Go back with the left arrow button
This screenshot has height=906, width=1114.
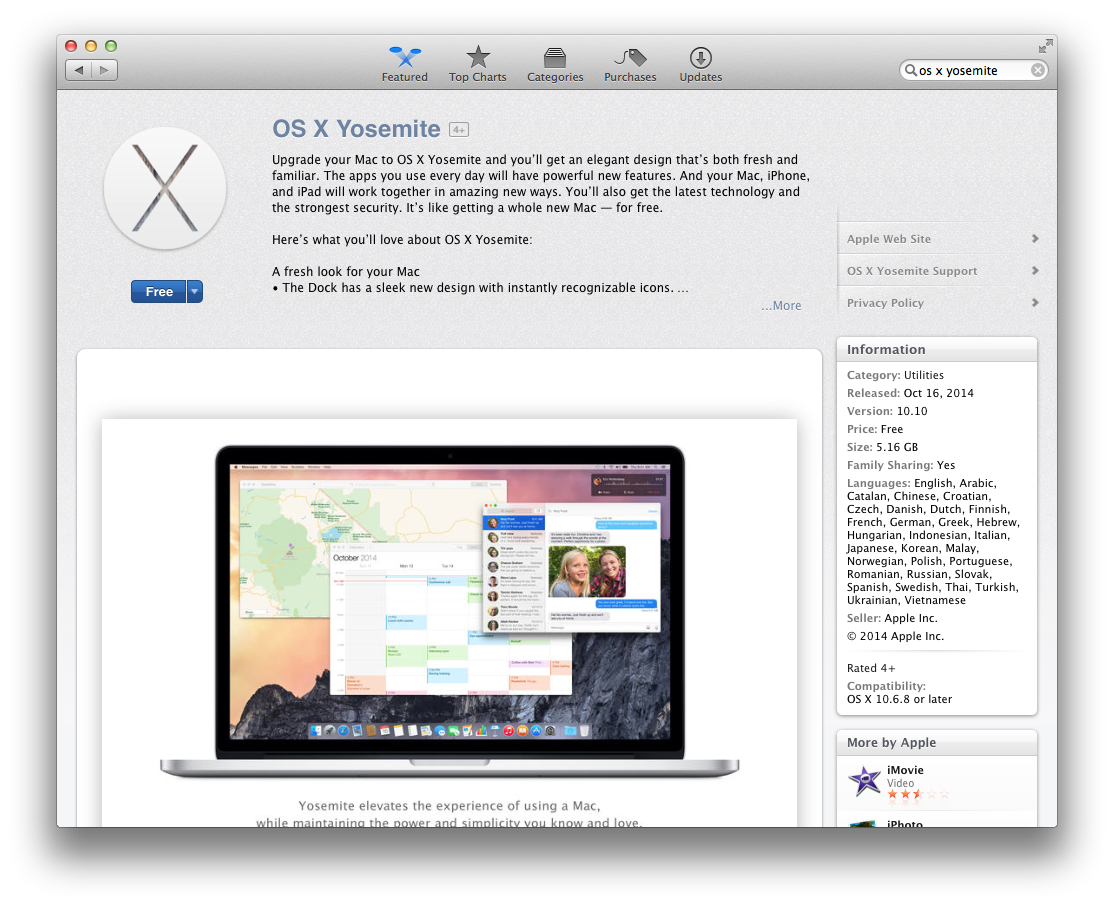(x=79, y=70)
